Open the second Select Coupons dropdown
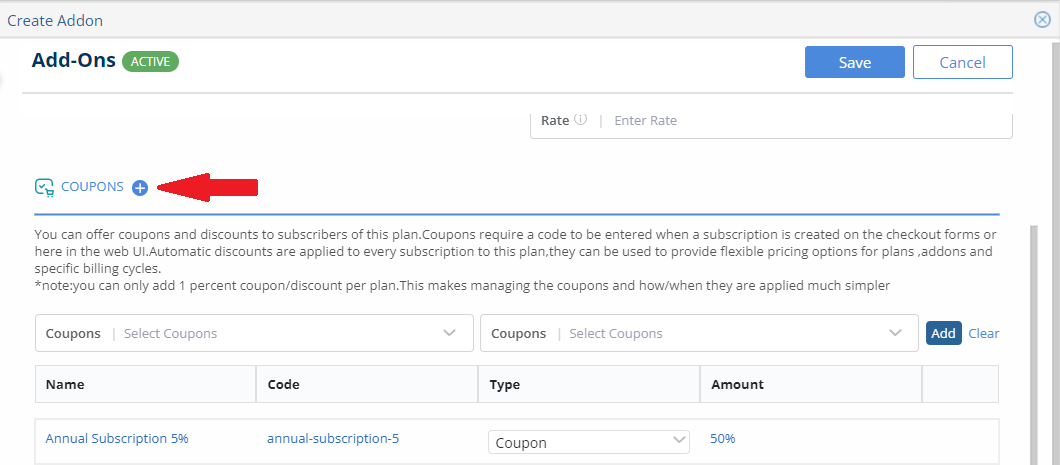This screenshot has height=465, width=1060. (699, 333)
